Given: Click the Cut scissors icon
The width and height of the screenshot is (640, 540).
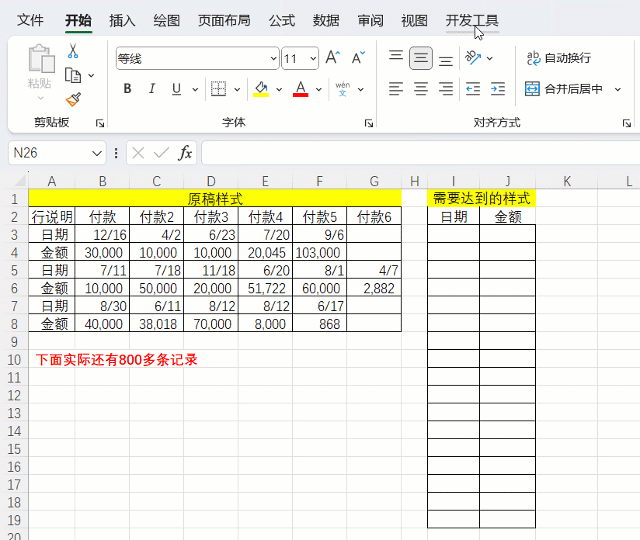Looking at the screenshot, I should 73,51.
